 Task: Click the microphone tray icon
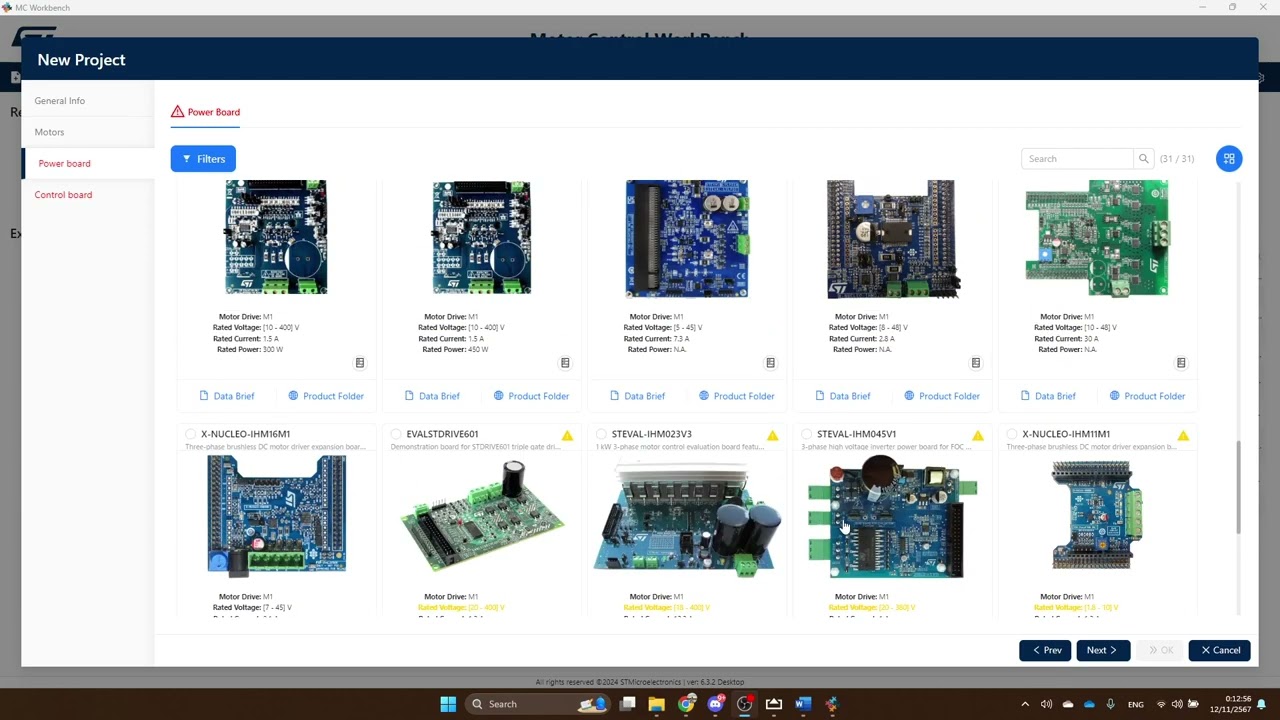click(1110, 704)
